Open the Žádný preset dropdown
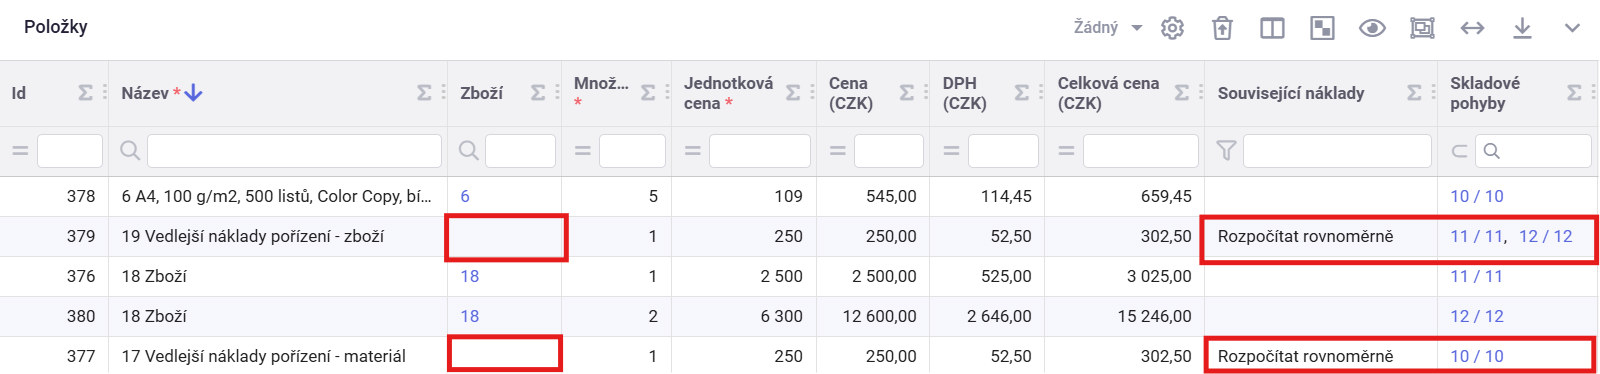The height and width of the screenshot is (374, 1600). pos(1107,28)
